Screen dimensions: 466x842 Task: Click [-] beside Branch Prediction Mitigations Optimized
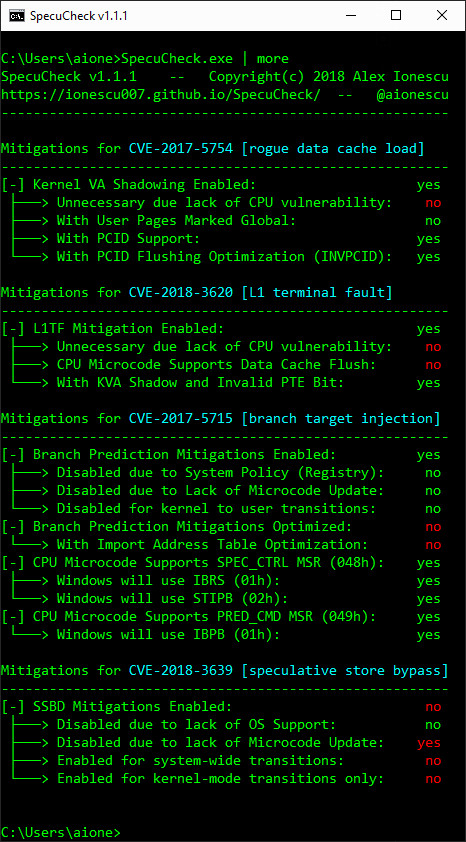13,526
